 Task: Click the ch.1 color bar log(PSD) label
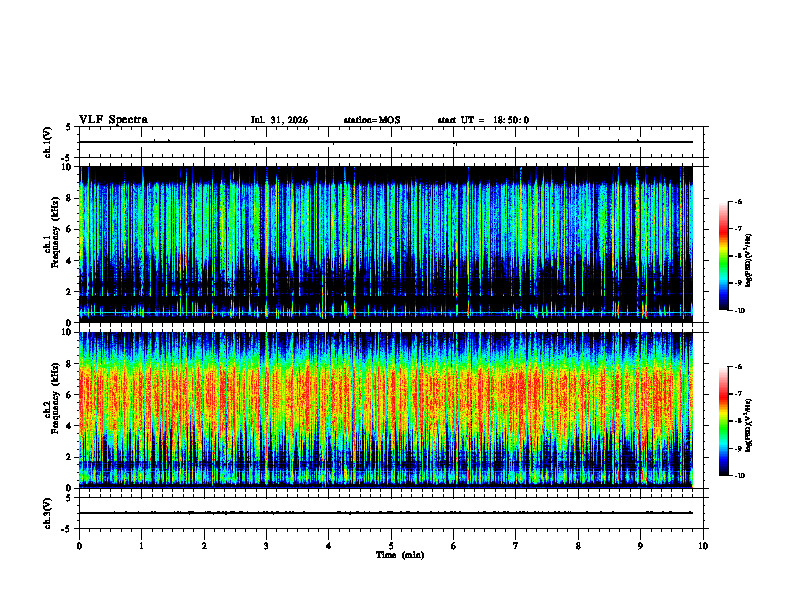pyautogui.click(x=748, y=261)
